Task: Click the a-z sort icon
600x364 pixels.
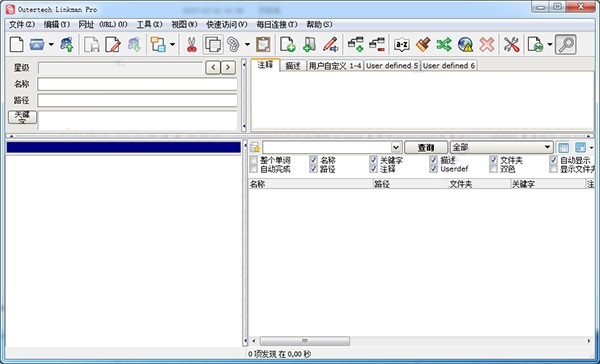Action: point(402,45)
